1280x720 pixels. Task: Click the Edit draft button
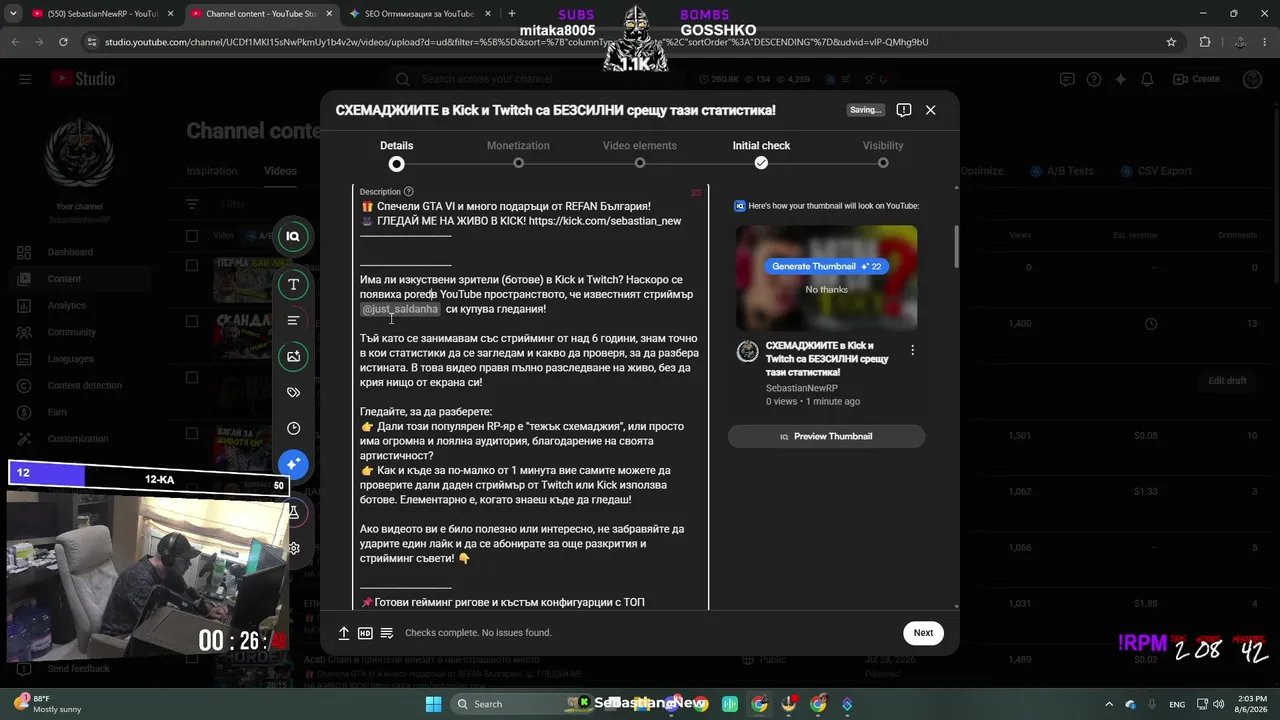[x=1227, y=381]
